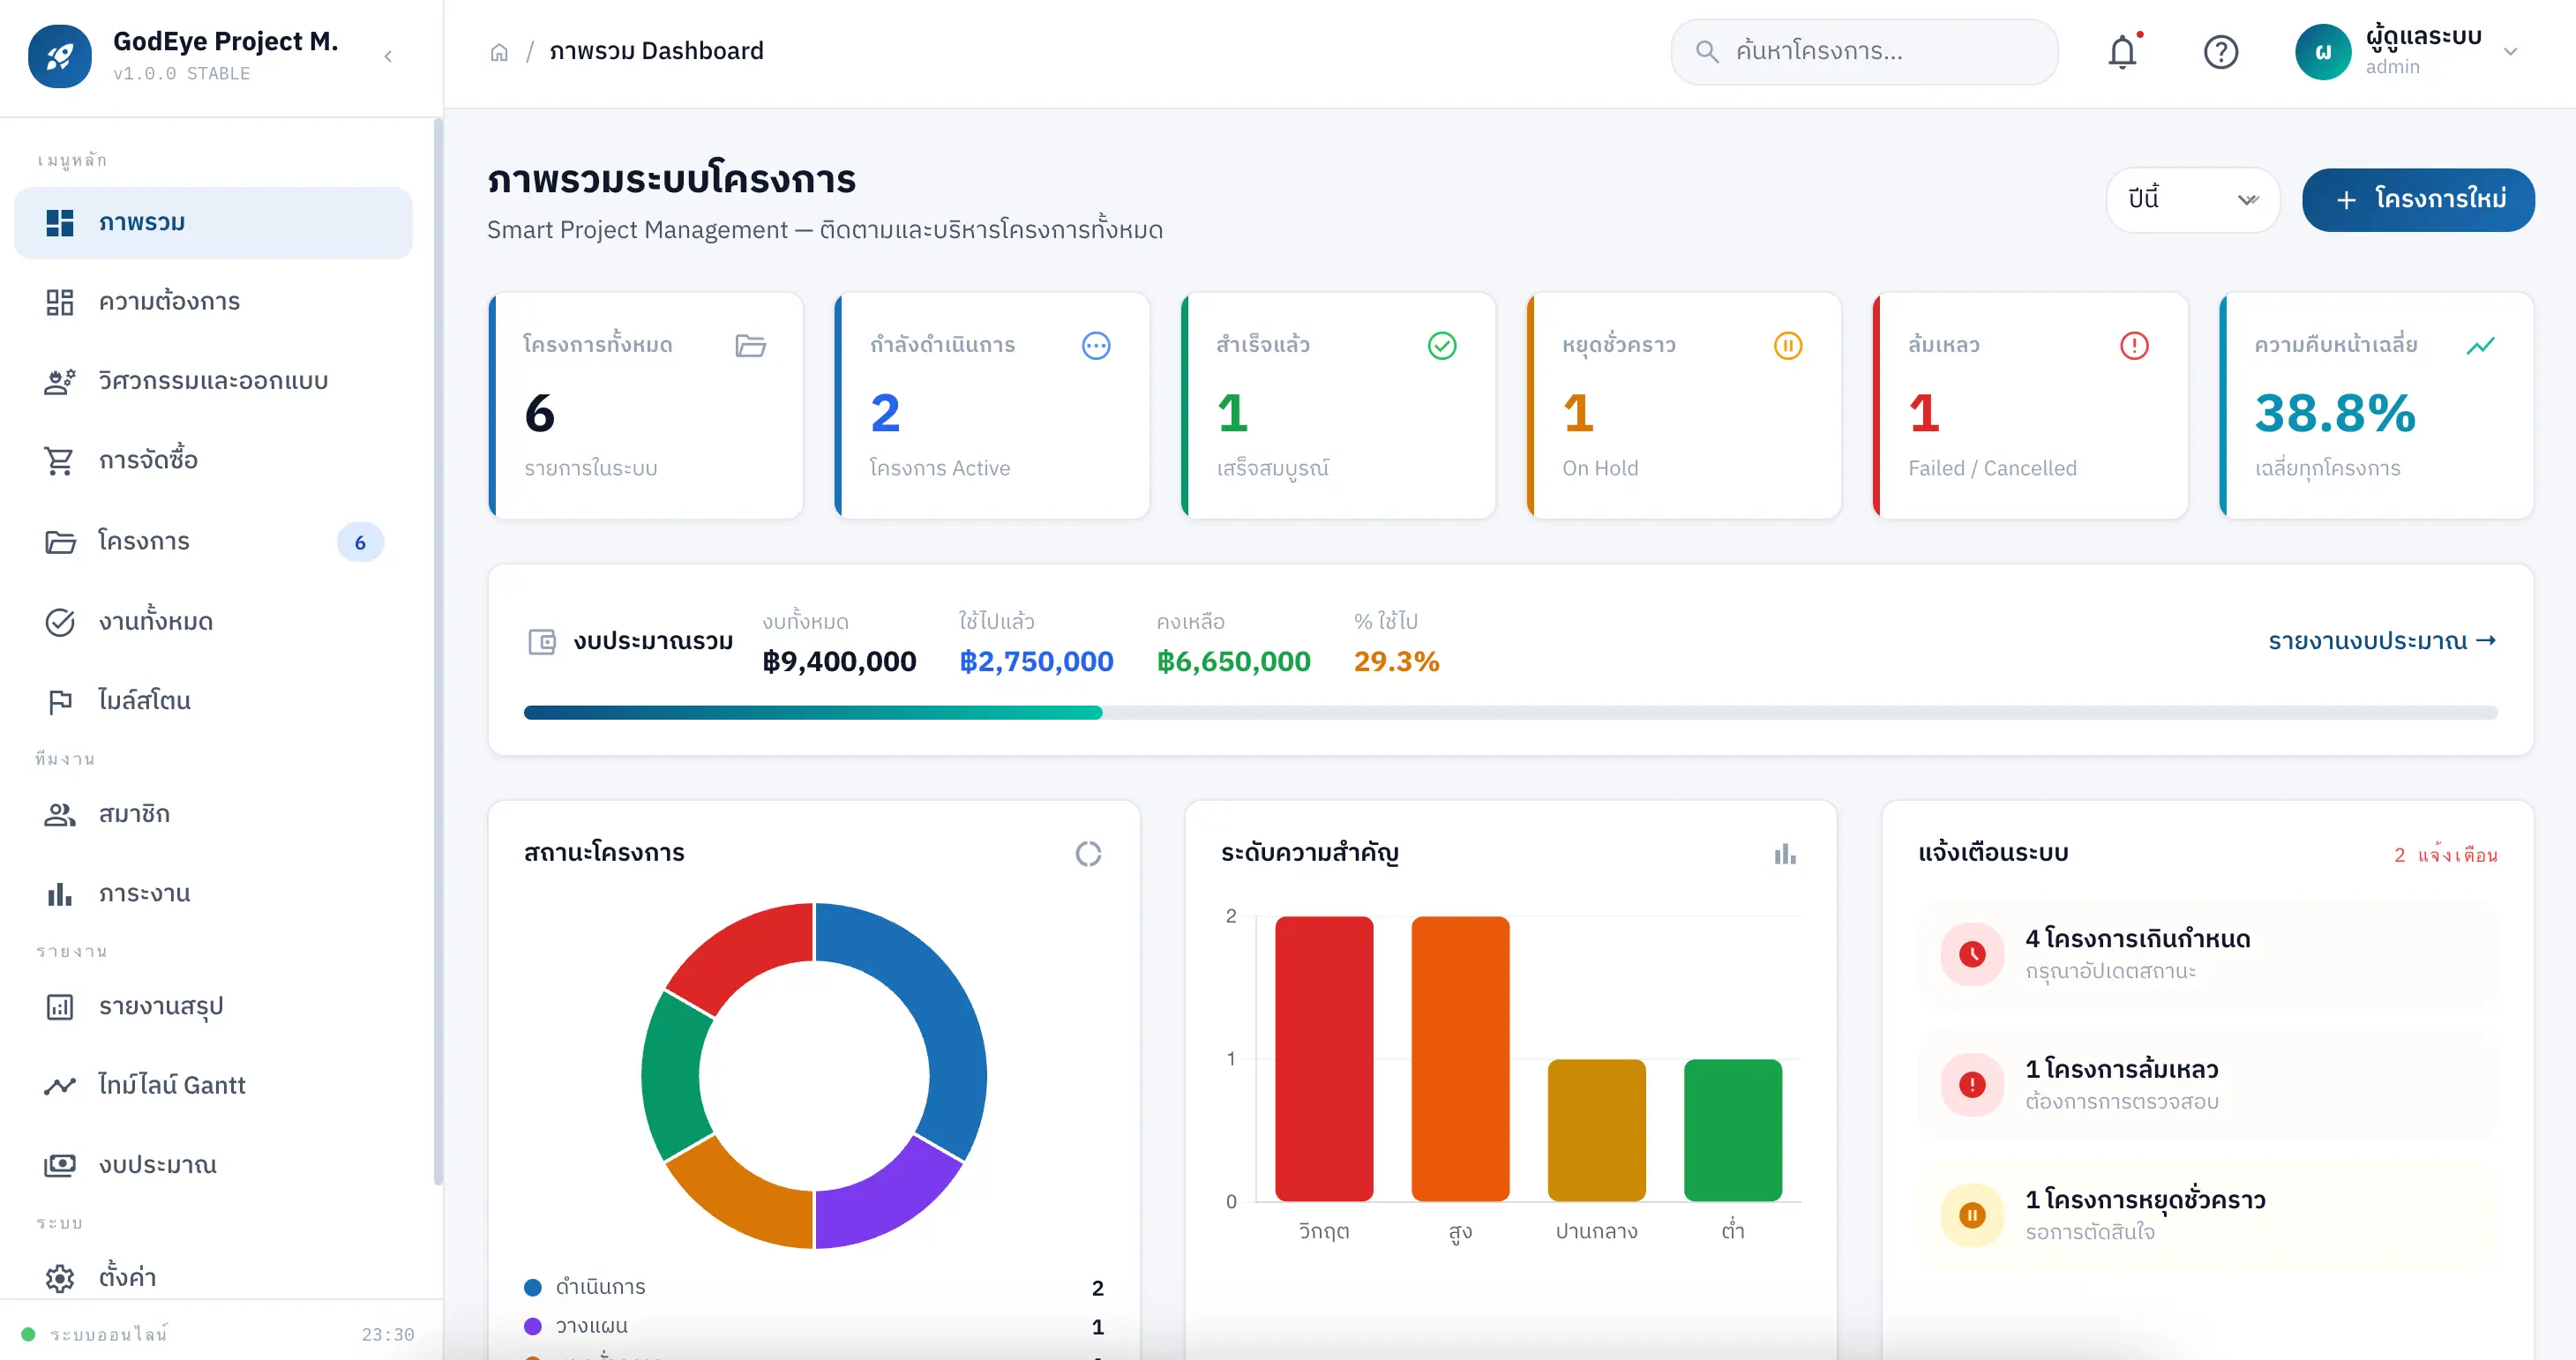Click the user avatar ผ
Image resolution: width=2576 pixels, height=1360 pixels.
2323,52
